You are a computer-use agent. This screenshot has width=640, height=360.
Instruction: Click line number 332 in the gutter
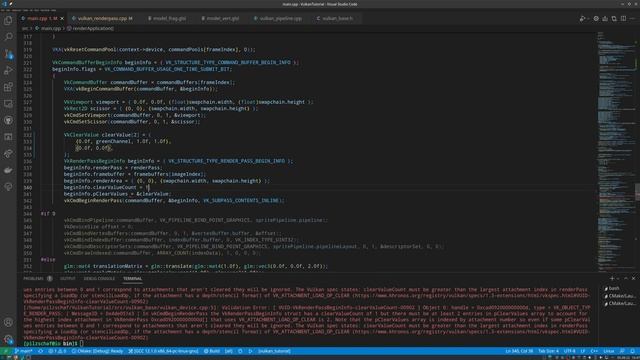coord(28,135)
